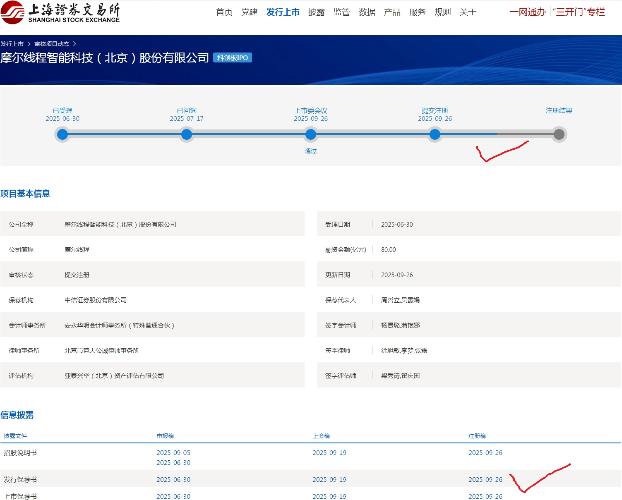Open the 关于 navigation menu item

468,12
